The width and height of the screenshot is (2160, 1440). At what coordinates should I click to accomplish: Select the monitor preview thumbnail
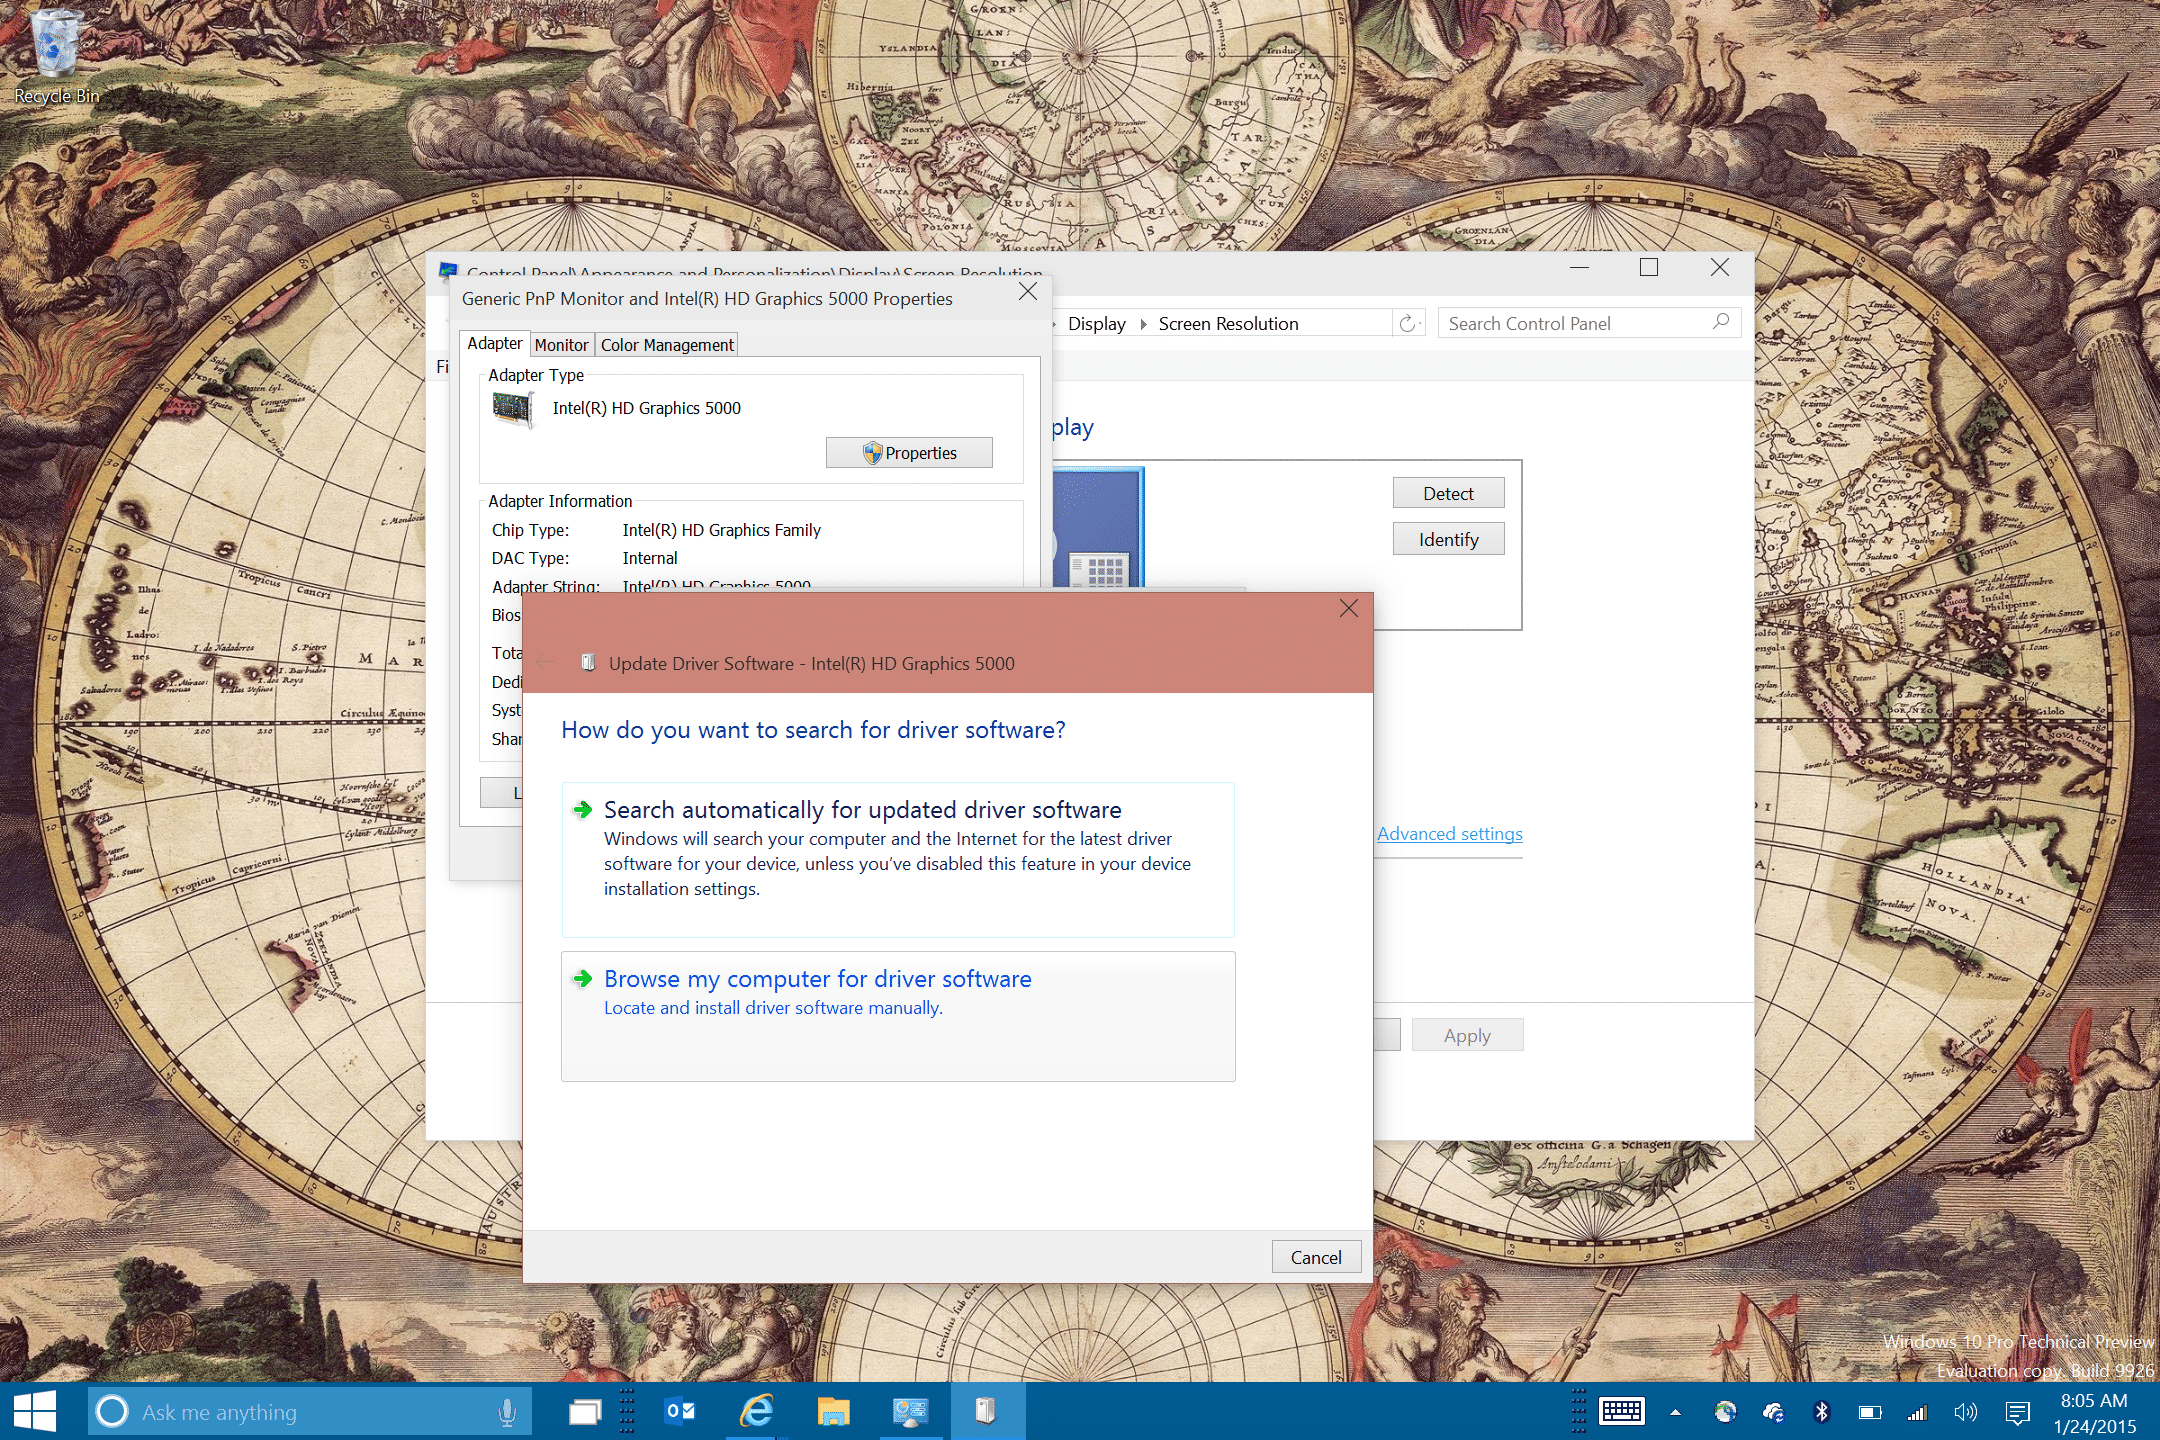[x=1098, y=526]
